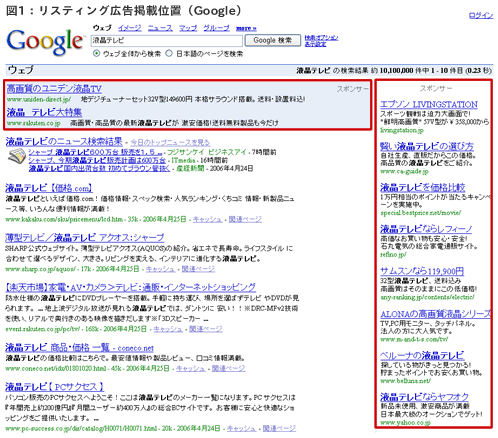The width and height of the screenshot is (498, 438).
Task: Open cached page for pc-success.co.jp result
Action: point(241,428)
